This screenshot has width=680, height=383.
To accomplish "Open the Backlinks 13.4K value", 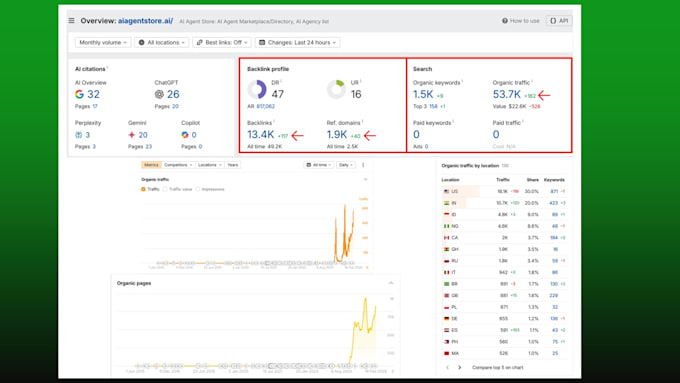I will pos(261,135).
